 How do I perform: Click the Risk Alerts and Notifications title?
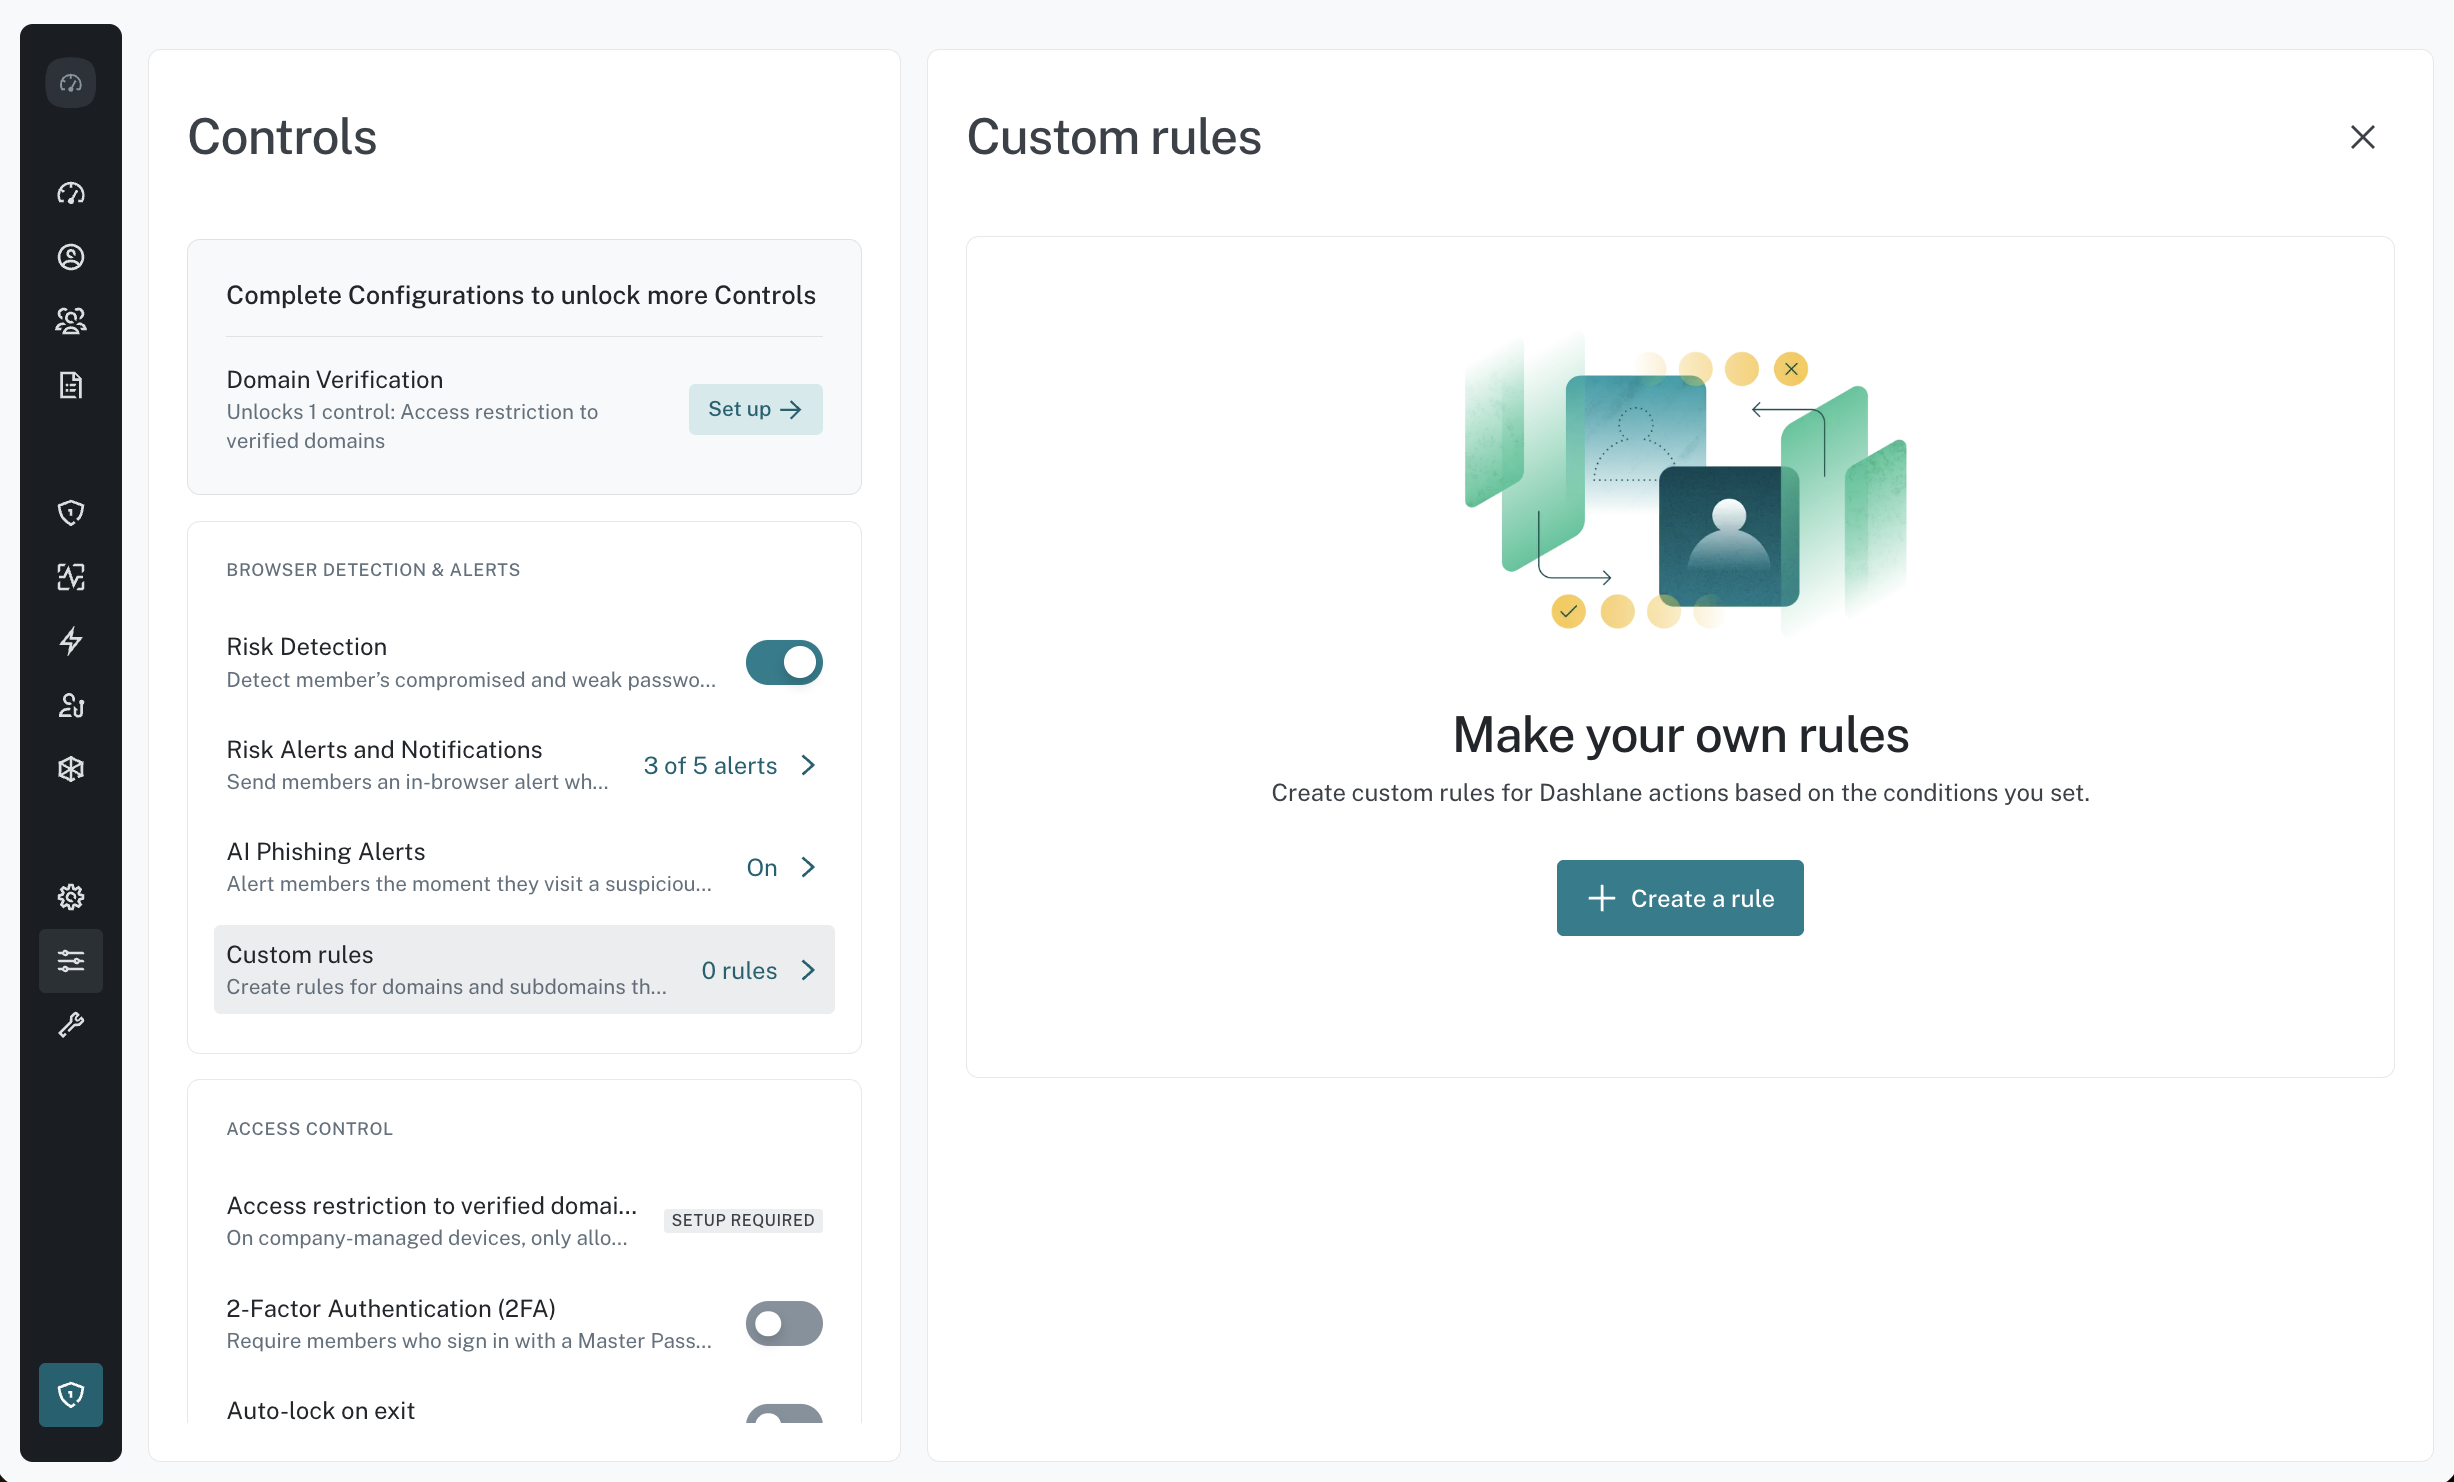[x=384, y=749]
